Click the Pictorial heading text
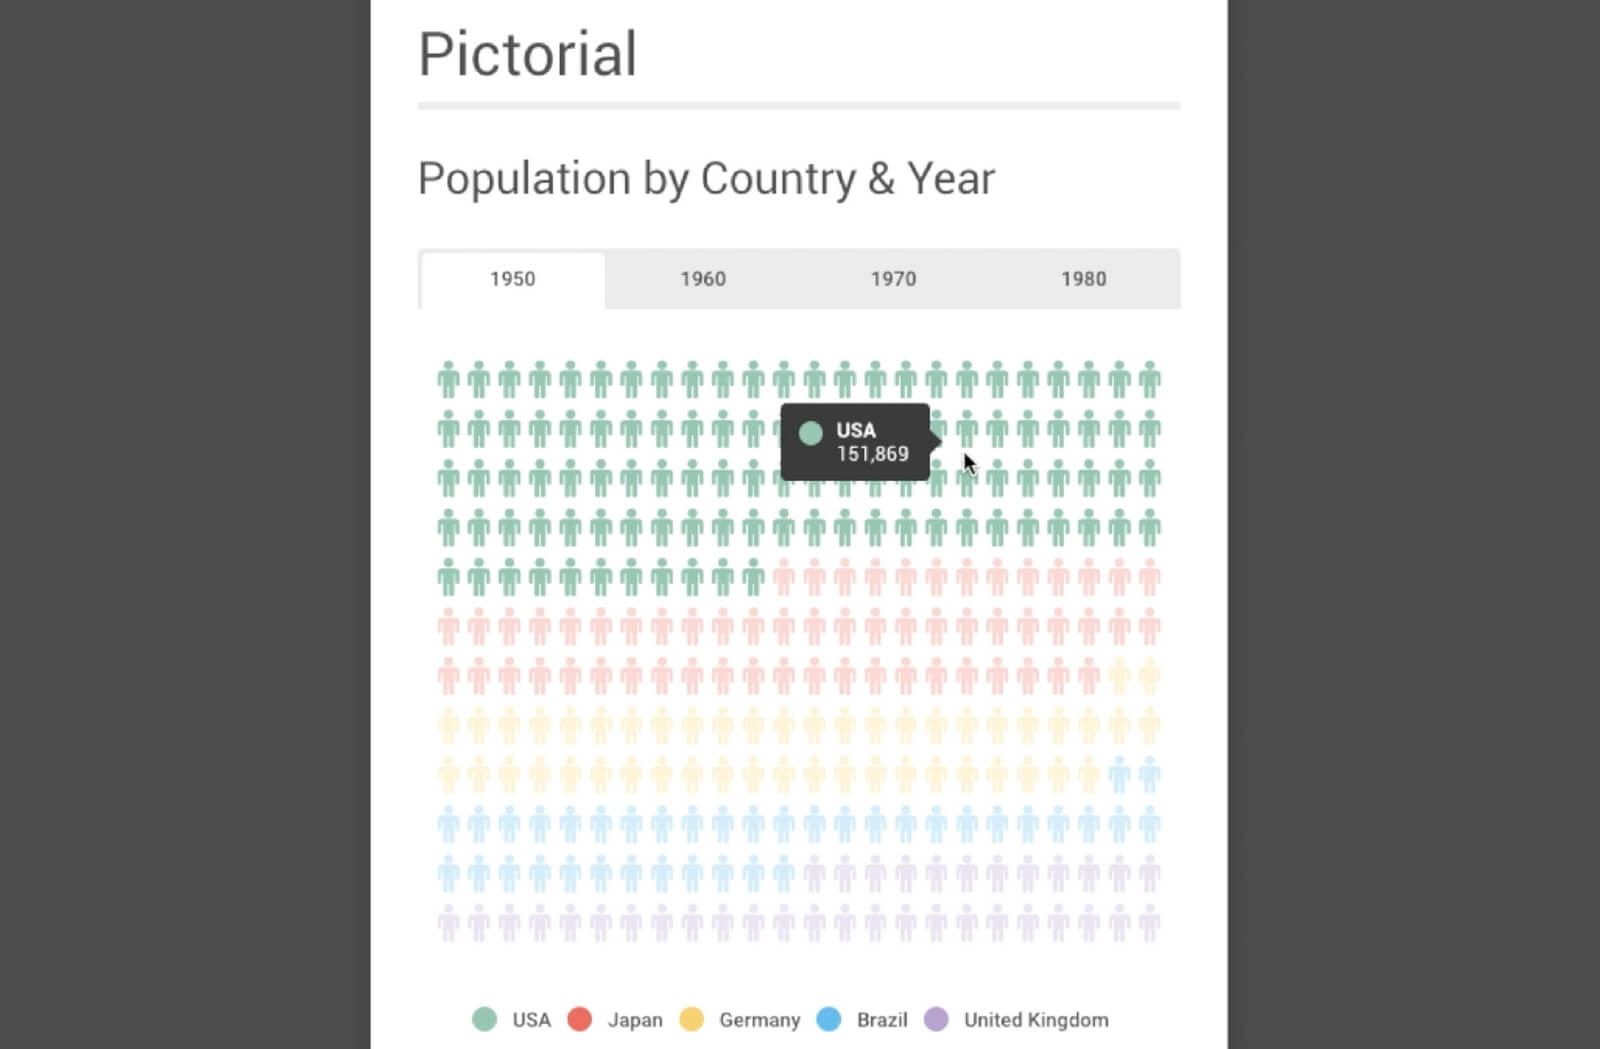This screenshot has width=1600, height=1049. (x=527, y=55)
